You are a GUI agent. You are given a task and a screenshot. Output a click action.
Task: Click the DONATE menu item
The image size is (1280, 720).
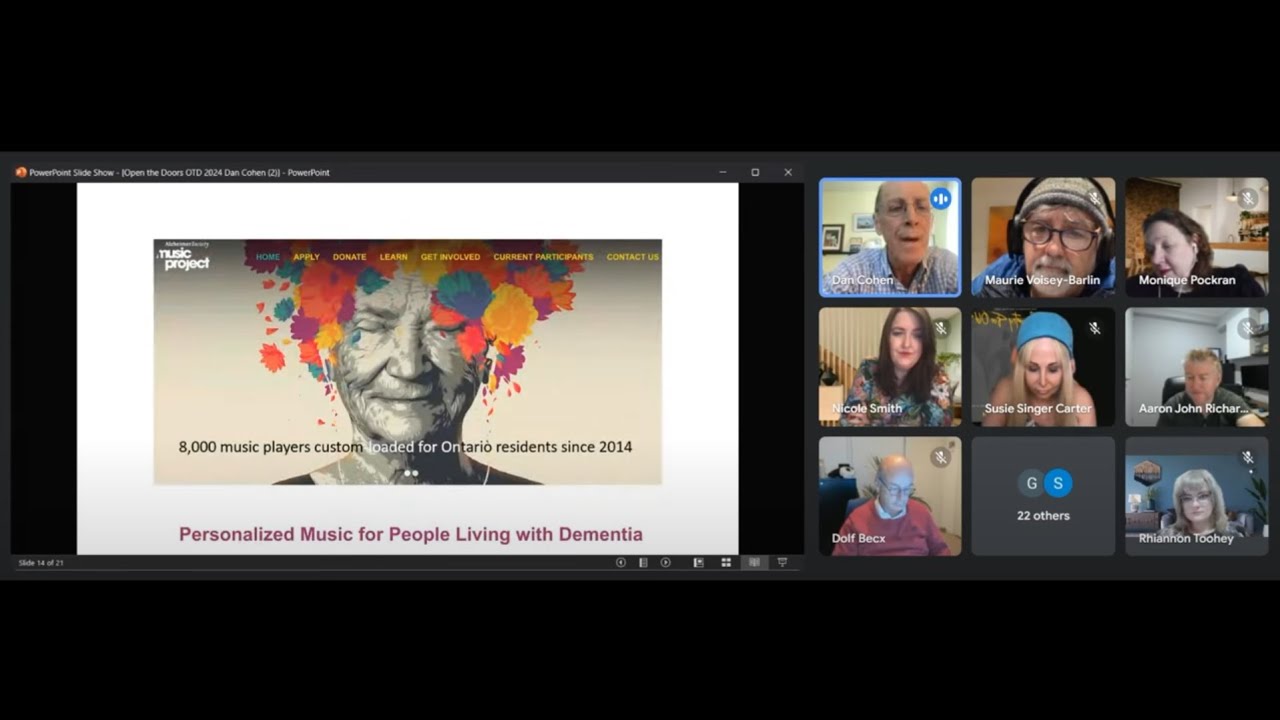point(349,257)
